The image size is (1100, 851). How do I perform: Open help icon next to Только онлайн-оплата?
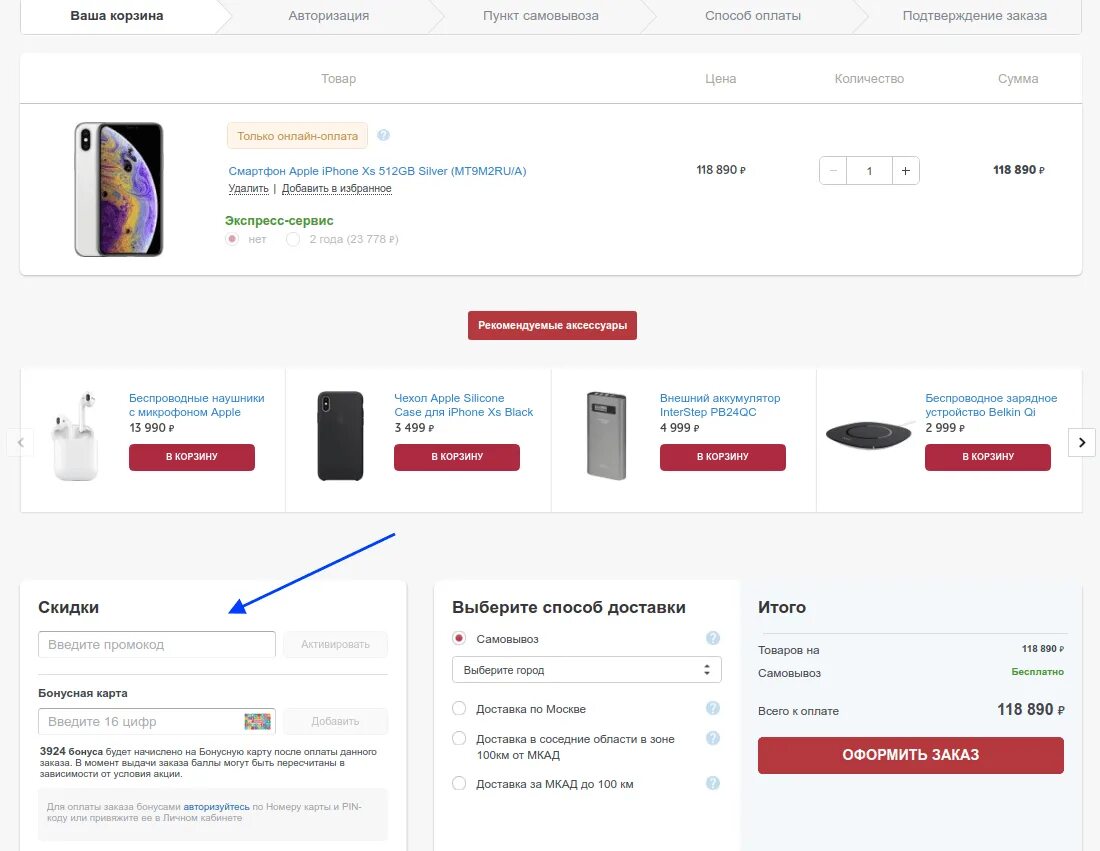(383, 135)
